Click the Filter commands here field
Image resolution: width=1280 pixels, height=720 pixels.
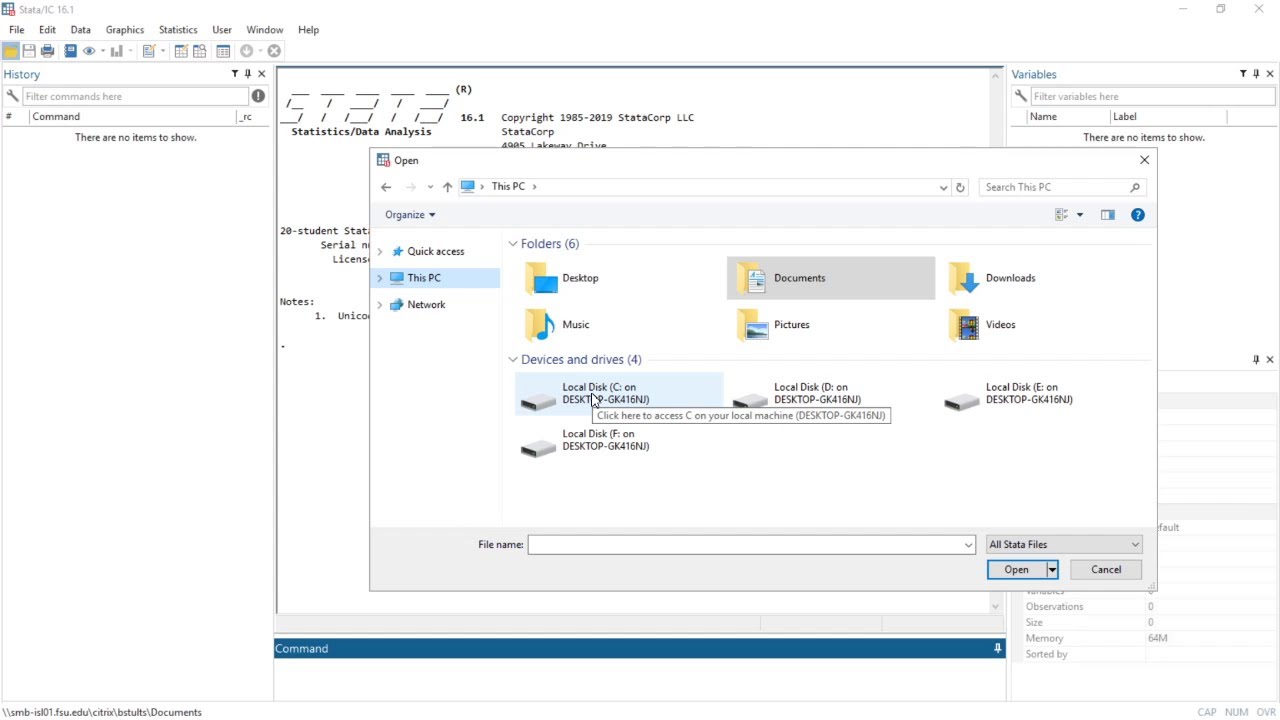pyautogui.click(x=135, y=96)
